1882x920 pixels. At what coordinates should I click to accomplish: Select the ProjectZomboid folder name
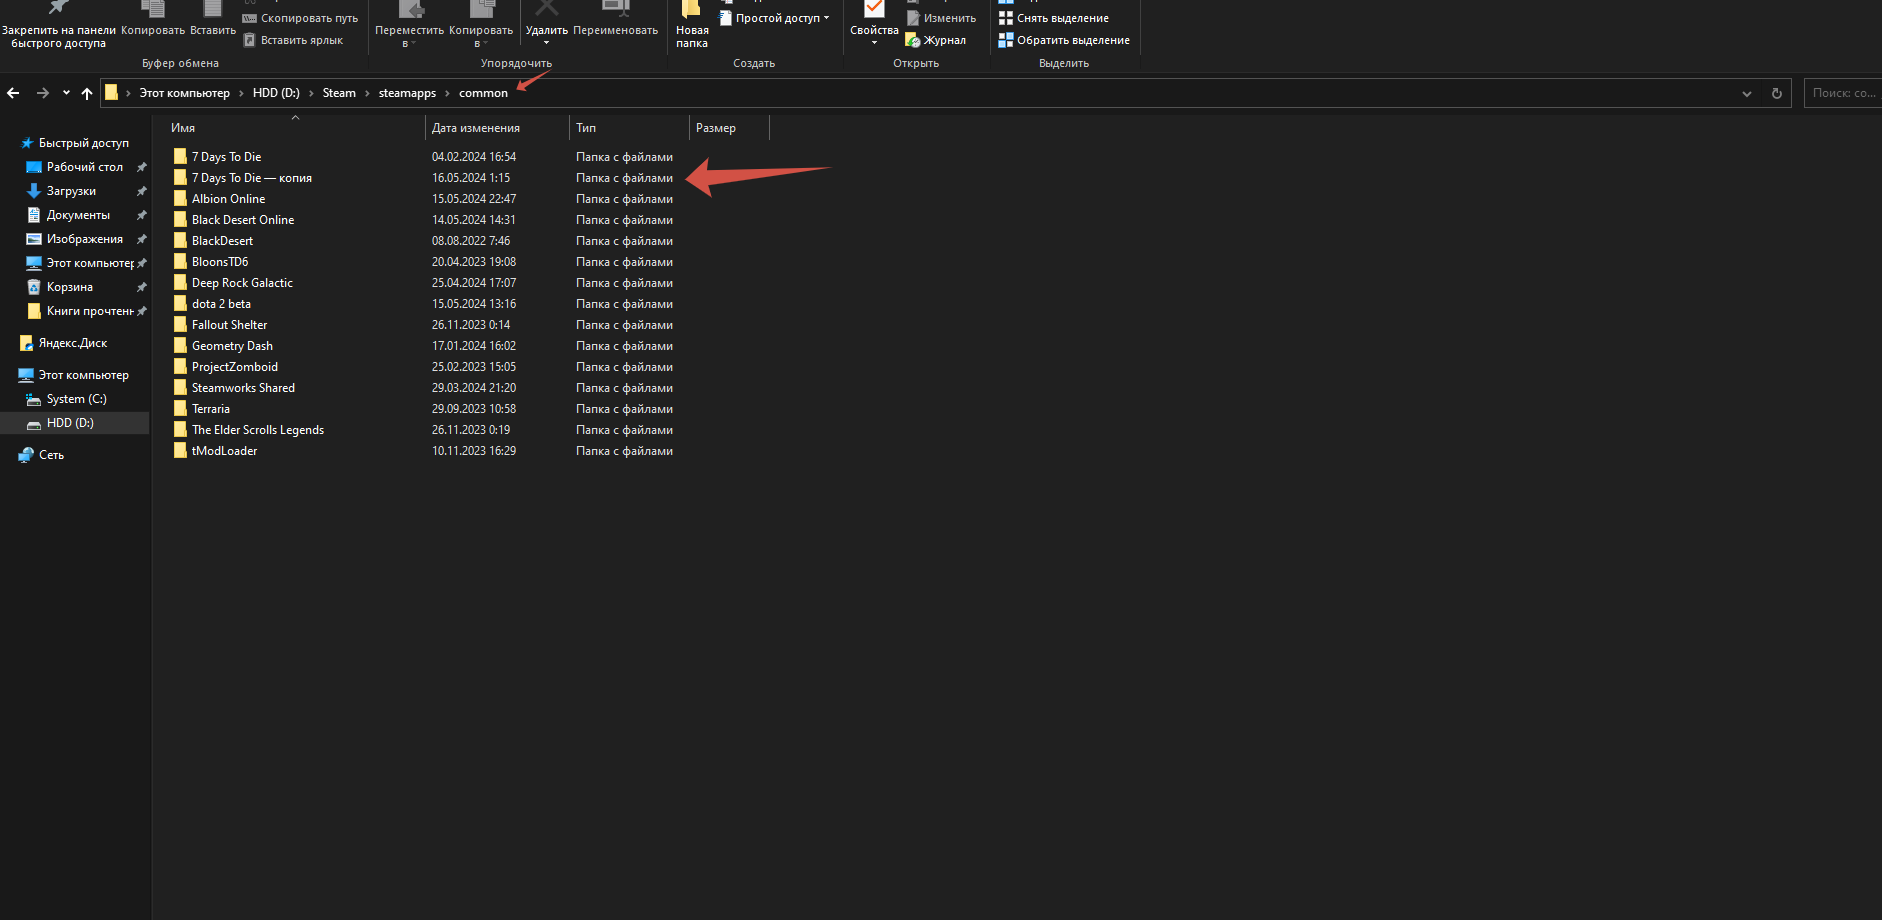click(x=235, y=367)
